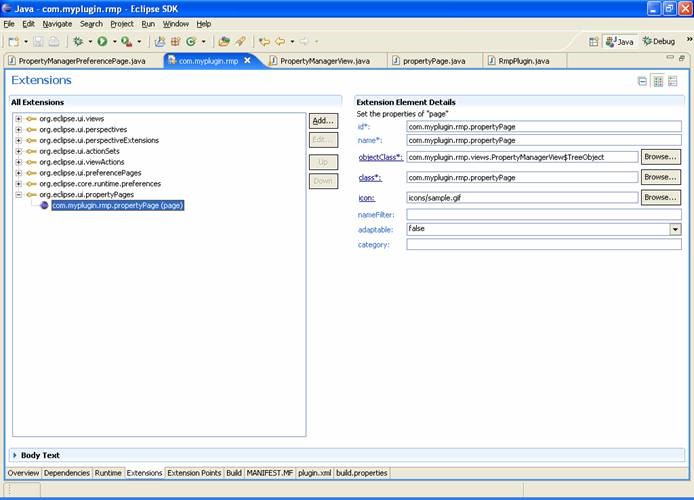Open the Window menu
This screenshot has height=500, width=694.
point(176,24)
